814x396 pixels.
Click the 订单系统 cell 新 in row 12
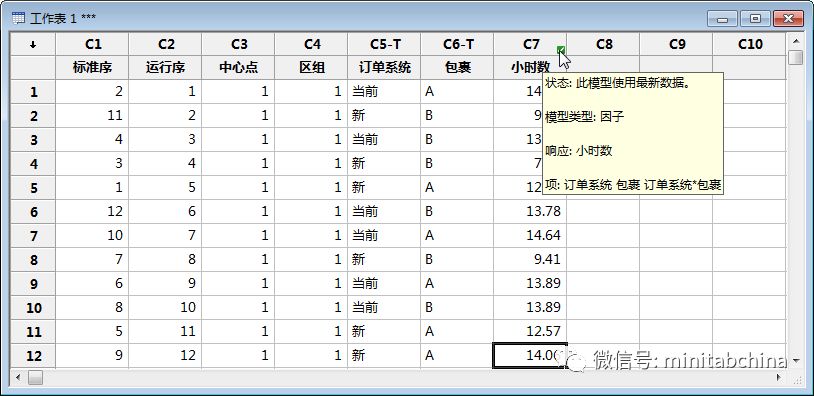tap(385, 356)
